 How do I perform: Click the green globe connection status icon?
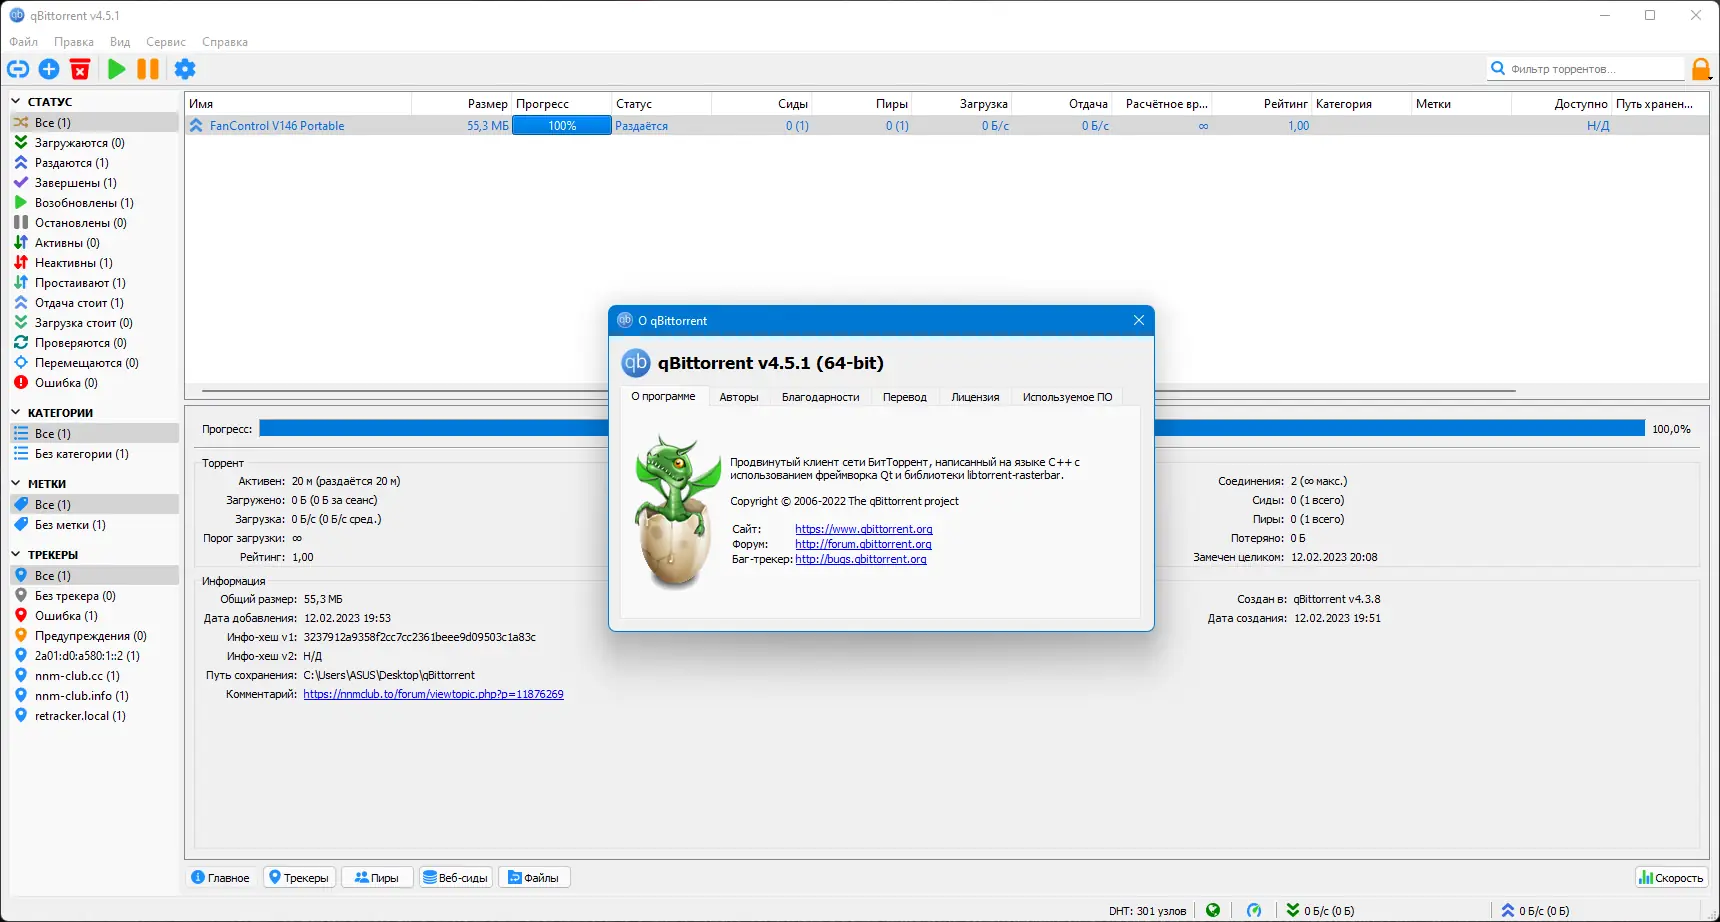(x=1213, y=910)
